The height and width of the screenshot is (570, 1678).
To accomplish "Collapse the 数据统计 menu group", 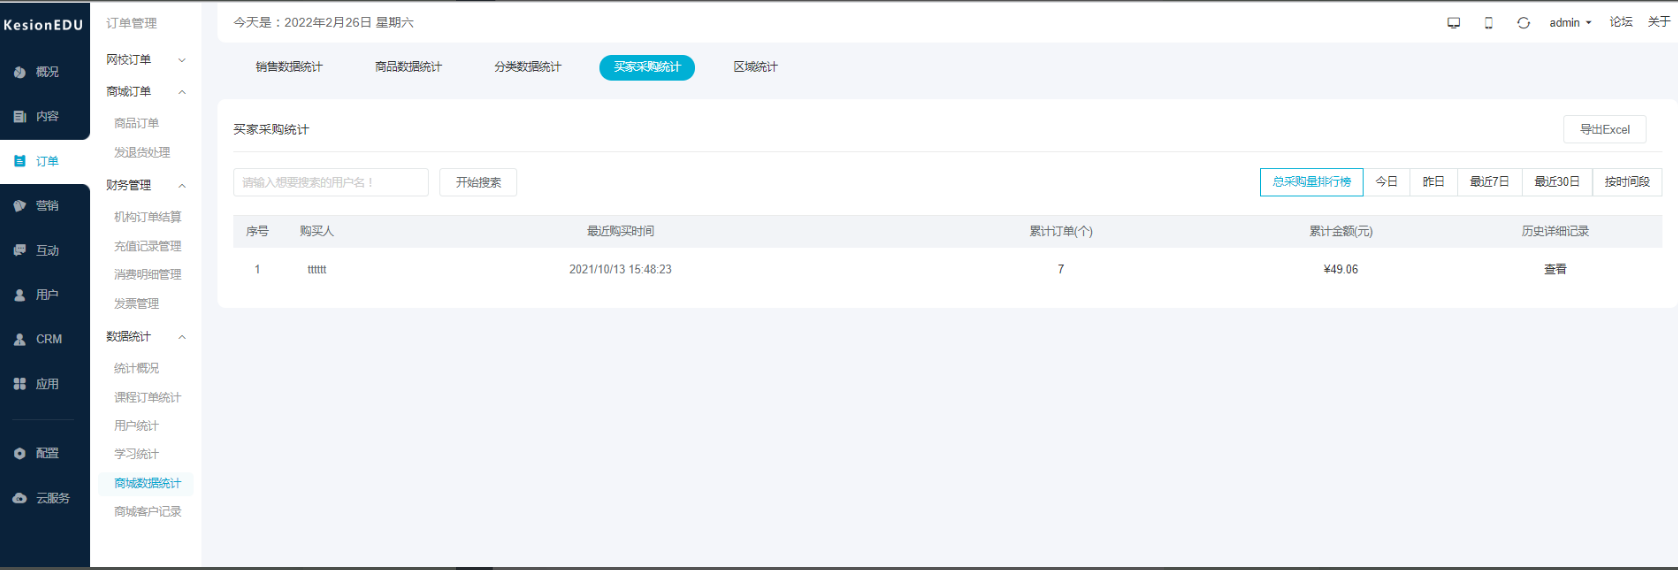I will (x=146, y=336).
